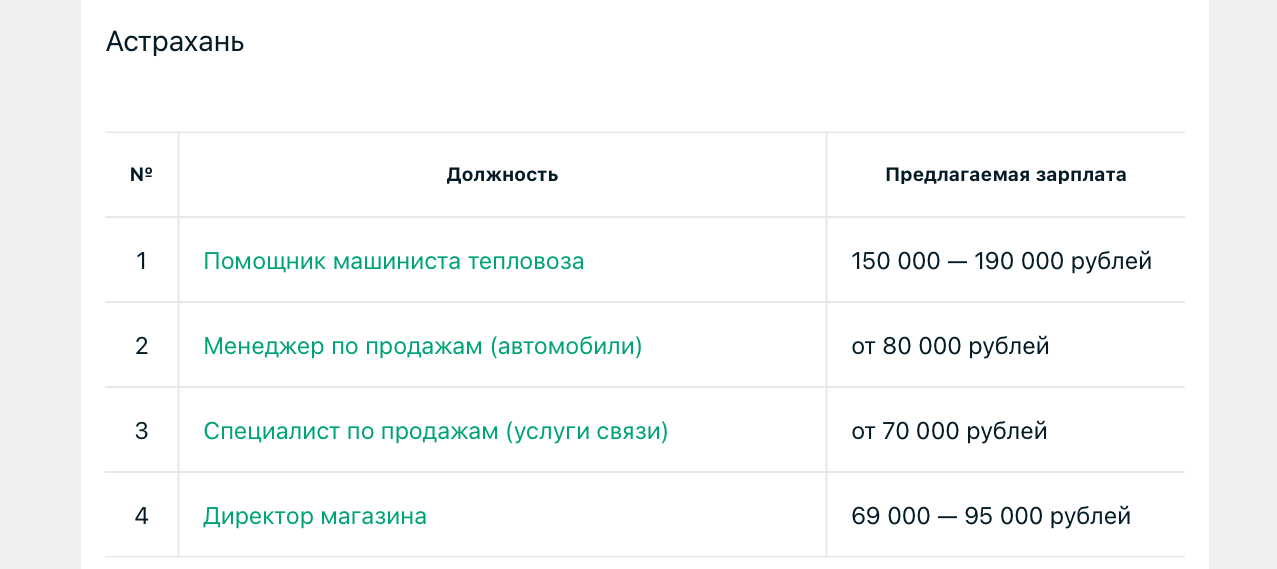
Task: Select row number 1 cell
Action: tap(141, 261)
